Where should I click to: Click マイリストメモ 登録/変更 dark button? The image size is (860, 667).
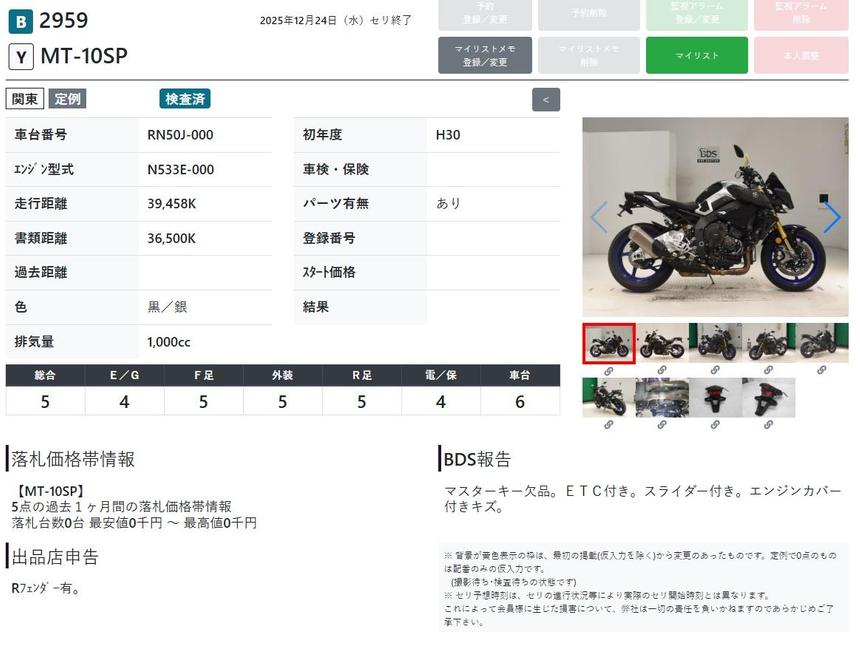485,55
